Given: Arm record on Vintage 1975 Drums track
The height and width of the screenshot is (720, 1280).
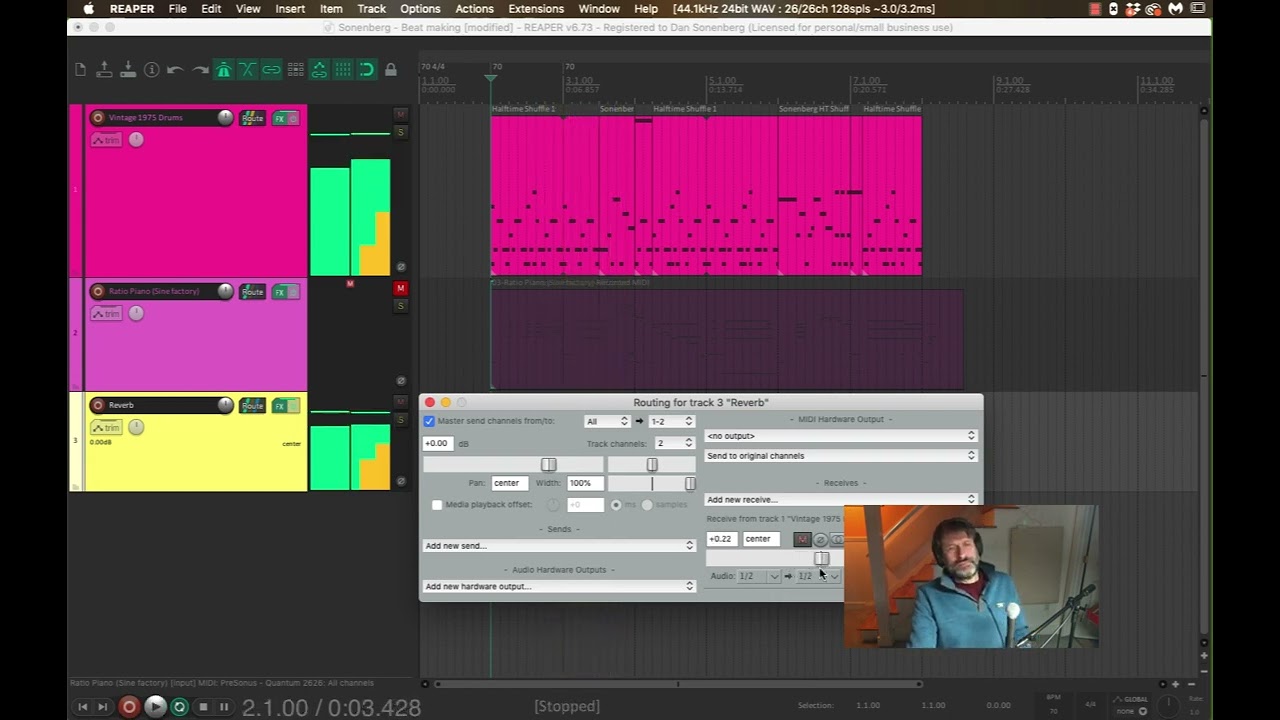Looking at the screenshot, I should point(98,118).
